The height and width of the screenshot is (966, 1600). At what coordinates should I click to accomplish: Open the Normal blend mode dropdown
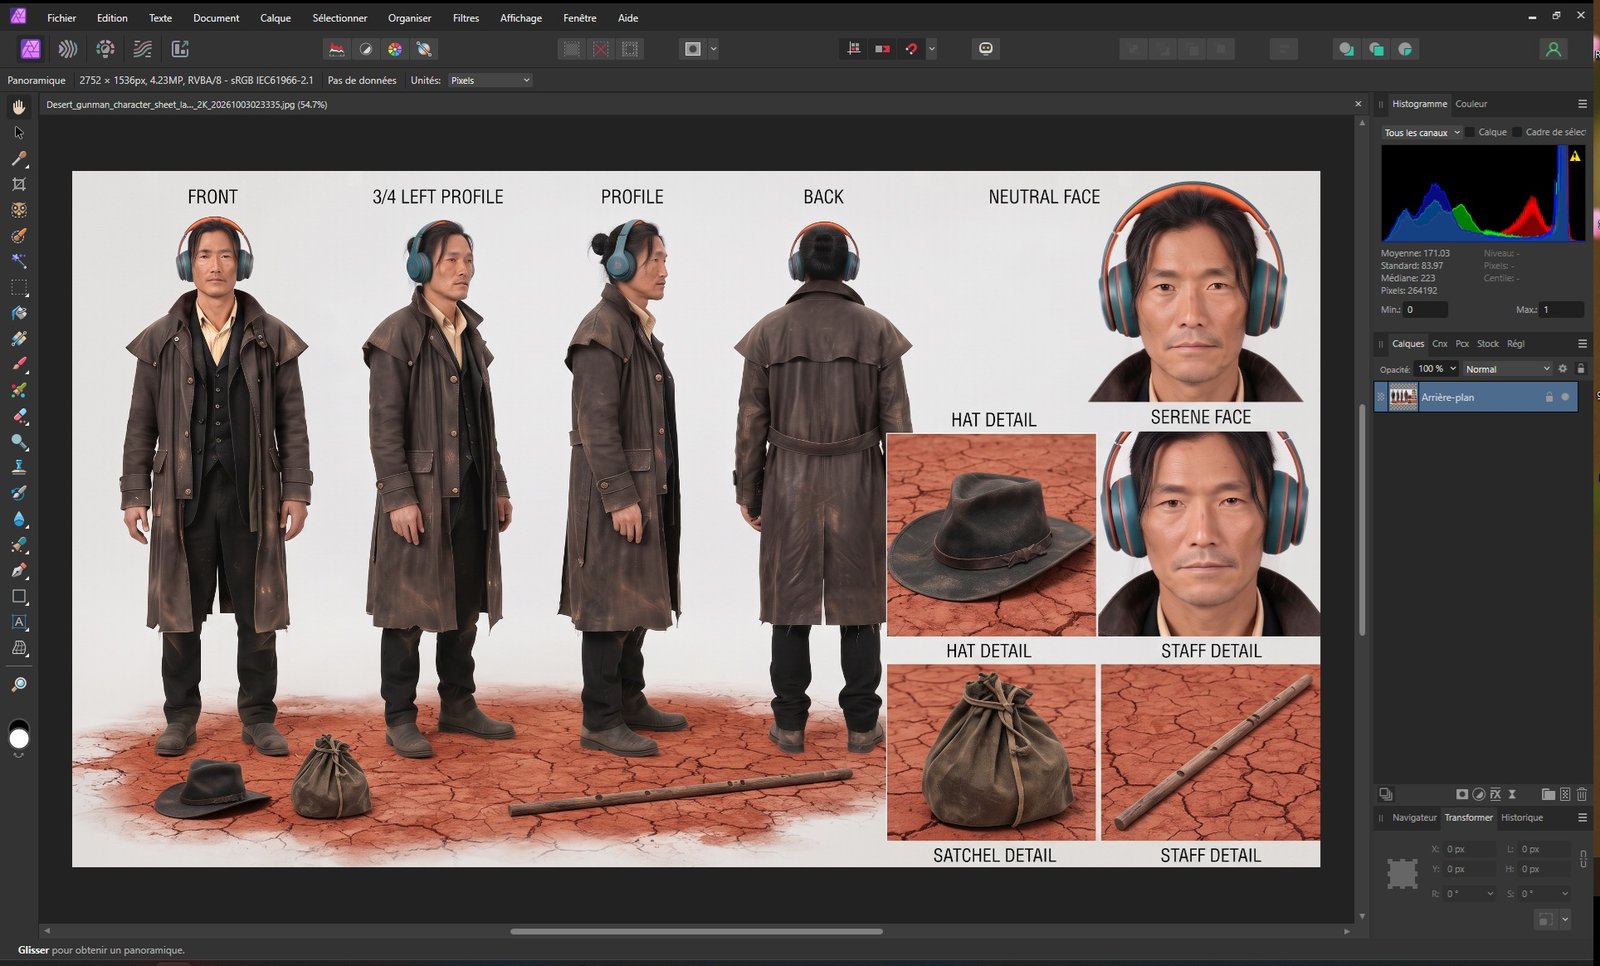1508,369
